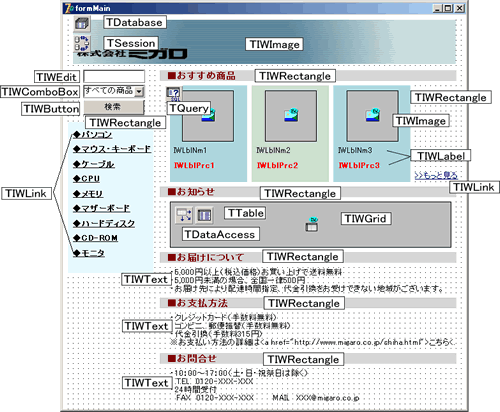Select the TDatabase component icon
Image resolution: width=500 pixels, height=412 pixels.
coord(82,24)
